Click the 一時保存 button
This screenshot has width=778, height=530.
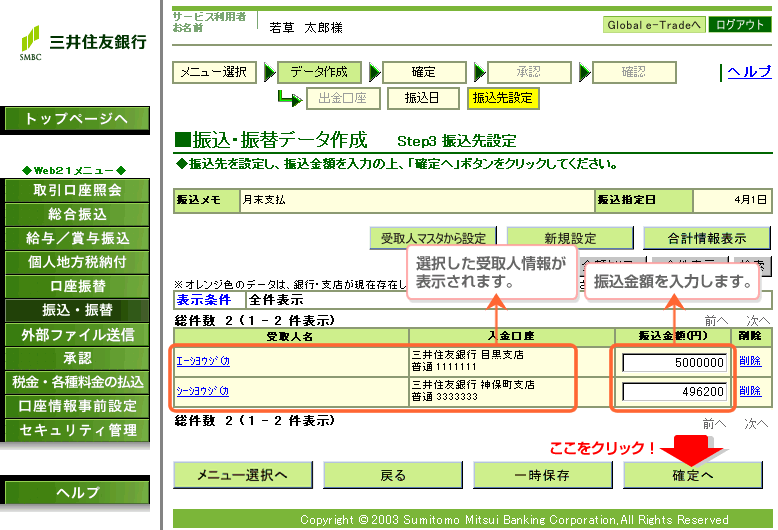543,475
